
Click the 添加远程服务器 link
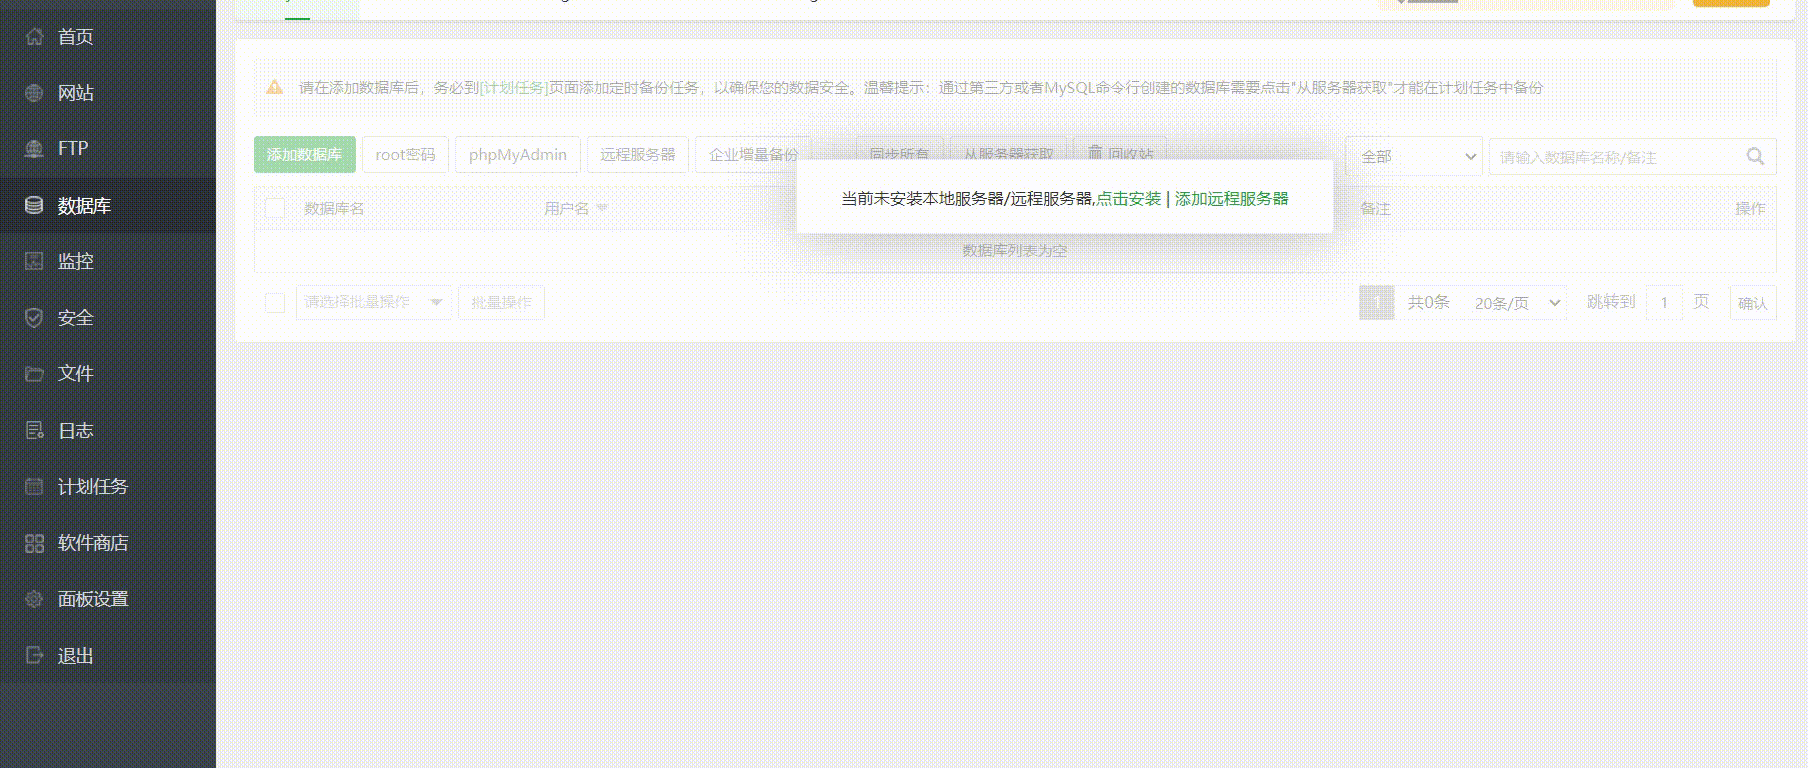point(1232,198)
